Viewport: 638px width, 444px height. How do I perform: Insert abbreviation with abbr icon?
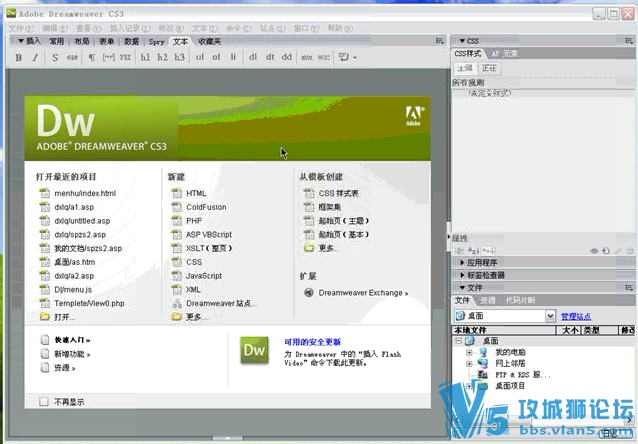coord(307,57)
